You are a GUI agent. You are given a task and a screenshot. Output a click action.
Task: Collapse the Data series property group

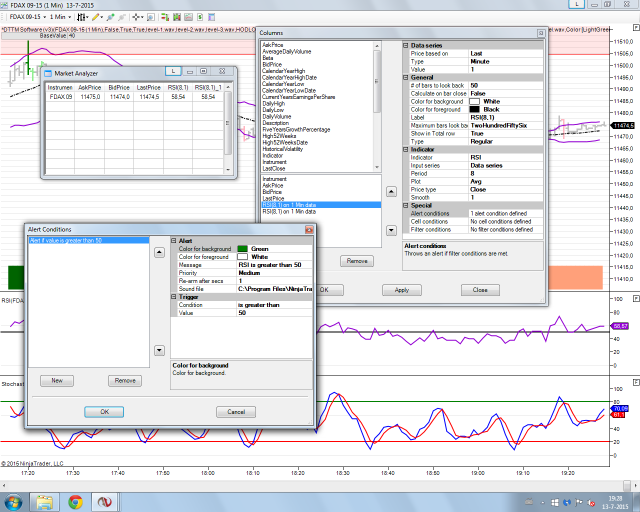tap(407, 46)
